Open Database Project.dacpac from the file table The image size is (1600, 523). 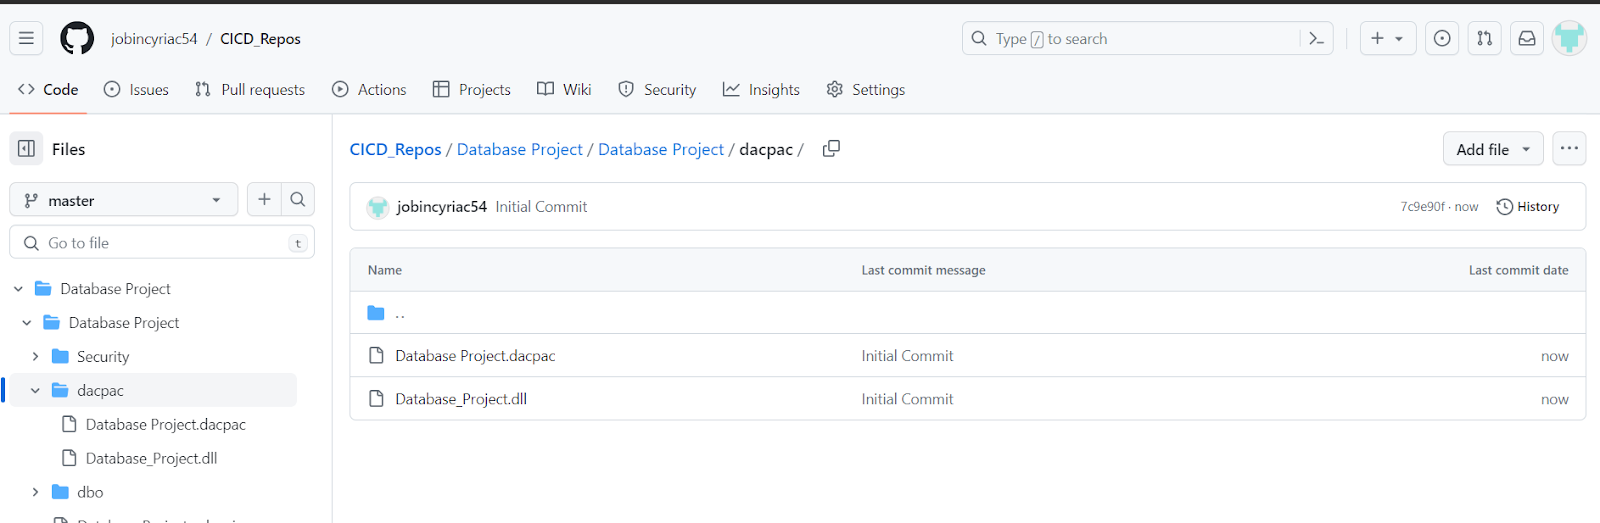(475, 356)
